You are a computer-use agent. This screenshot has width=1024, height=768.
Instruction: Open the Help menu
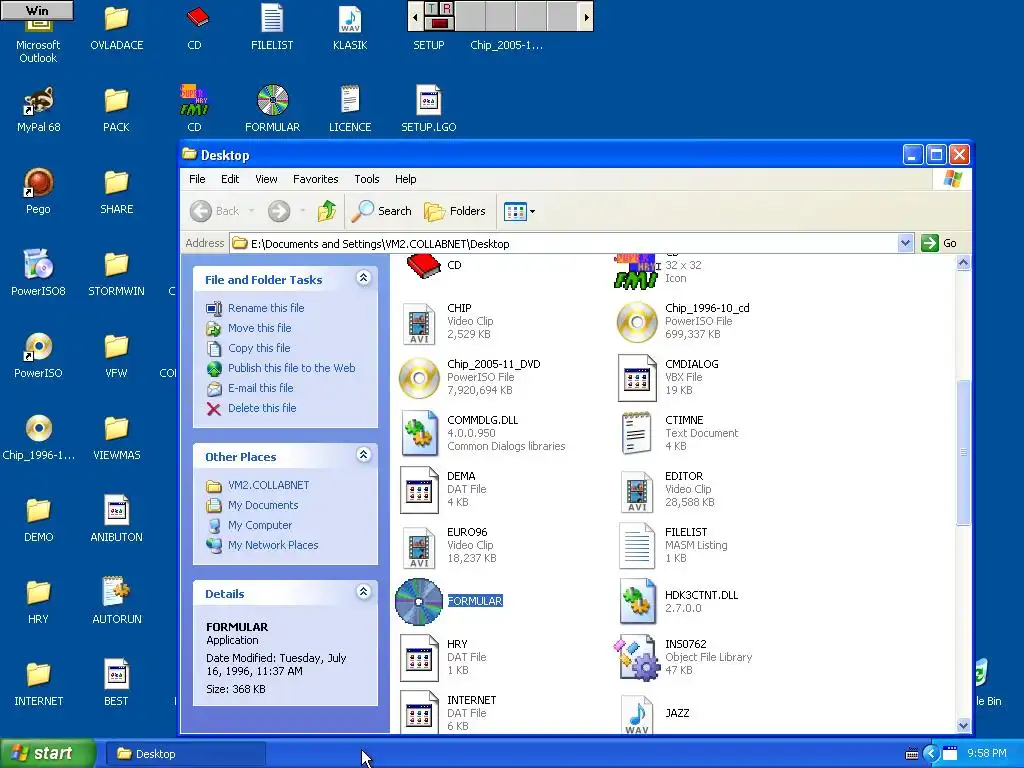[405, 179]
